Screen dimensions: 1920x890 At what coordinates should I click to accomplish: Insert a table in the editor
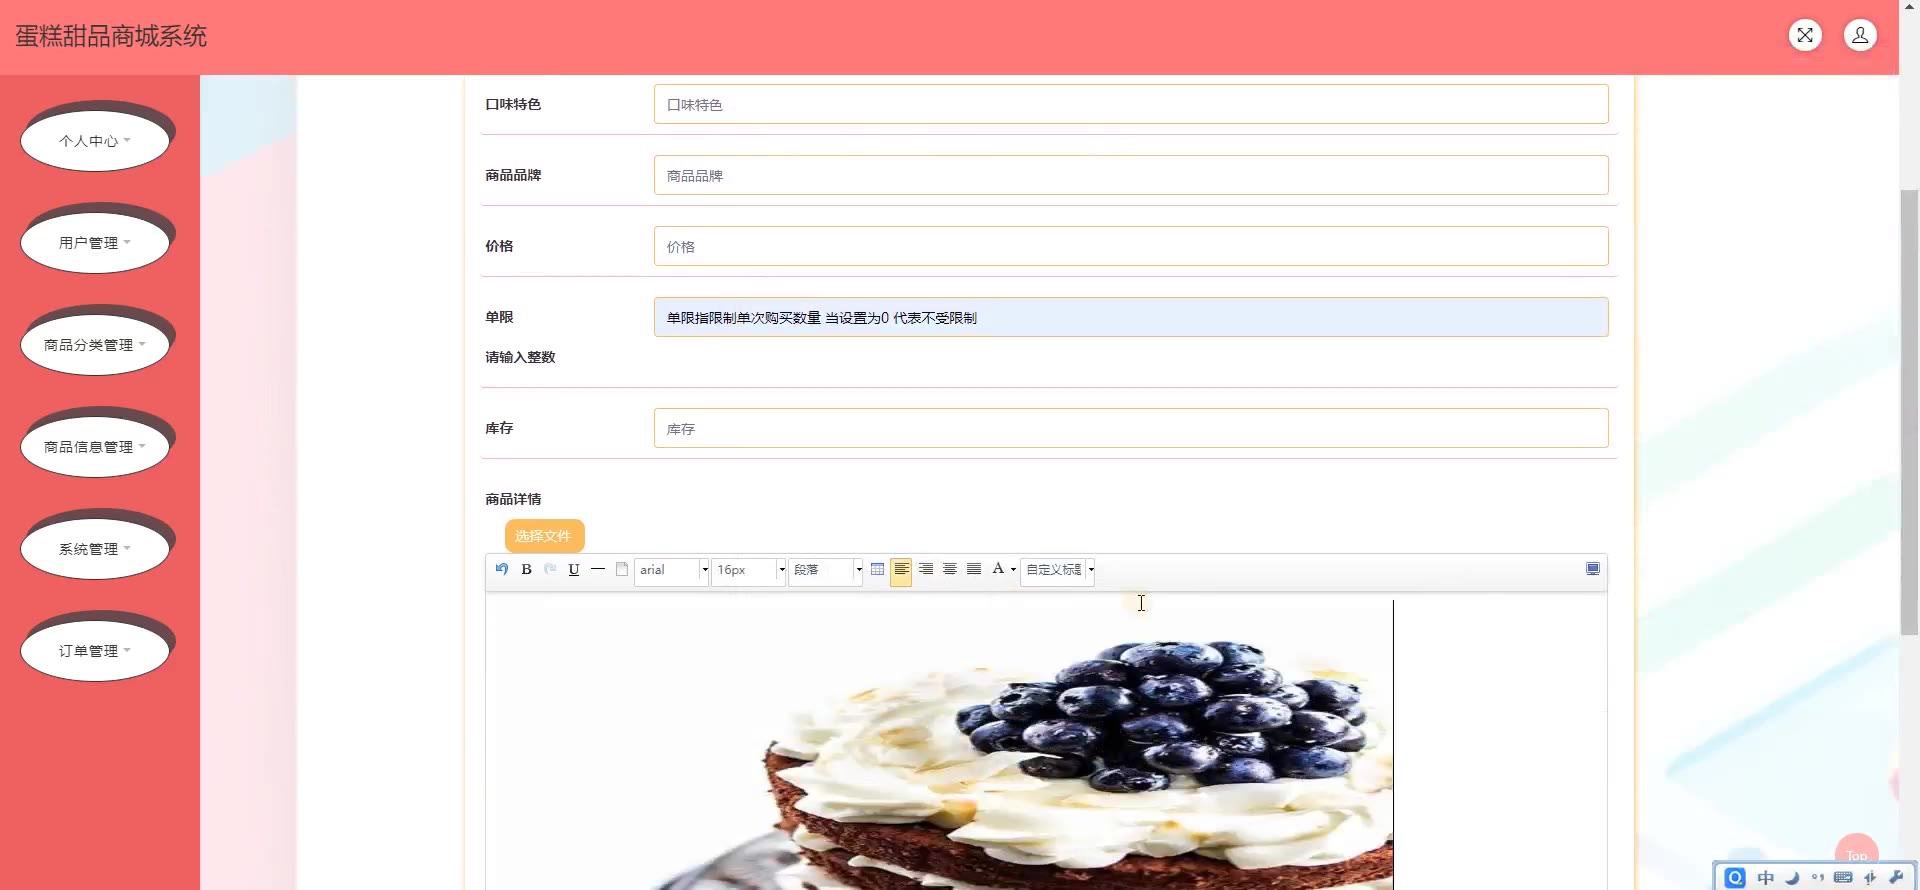pyautogui.click(x=877, y=569)
